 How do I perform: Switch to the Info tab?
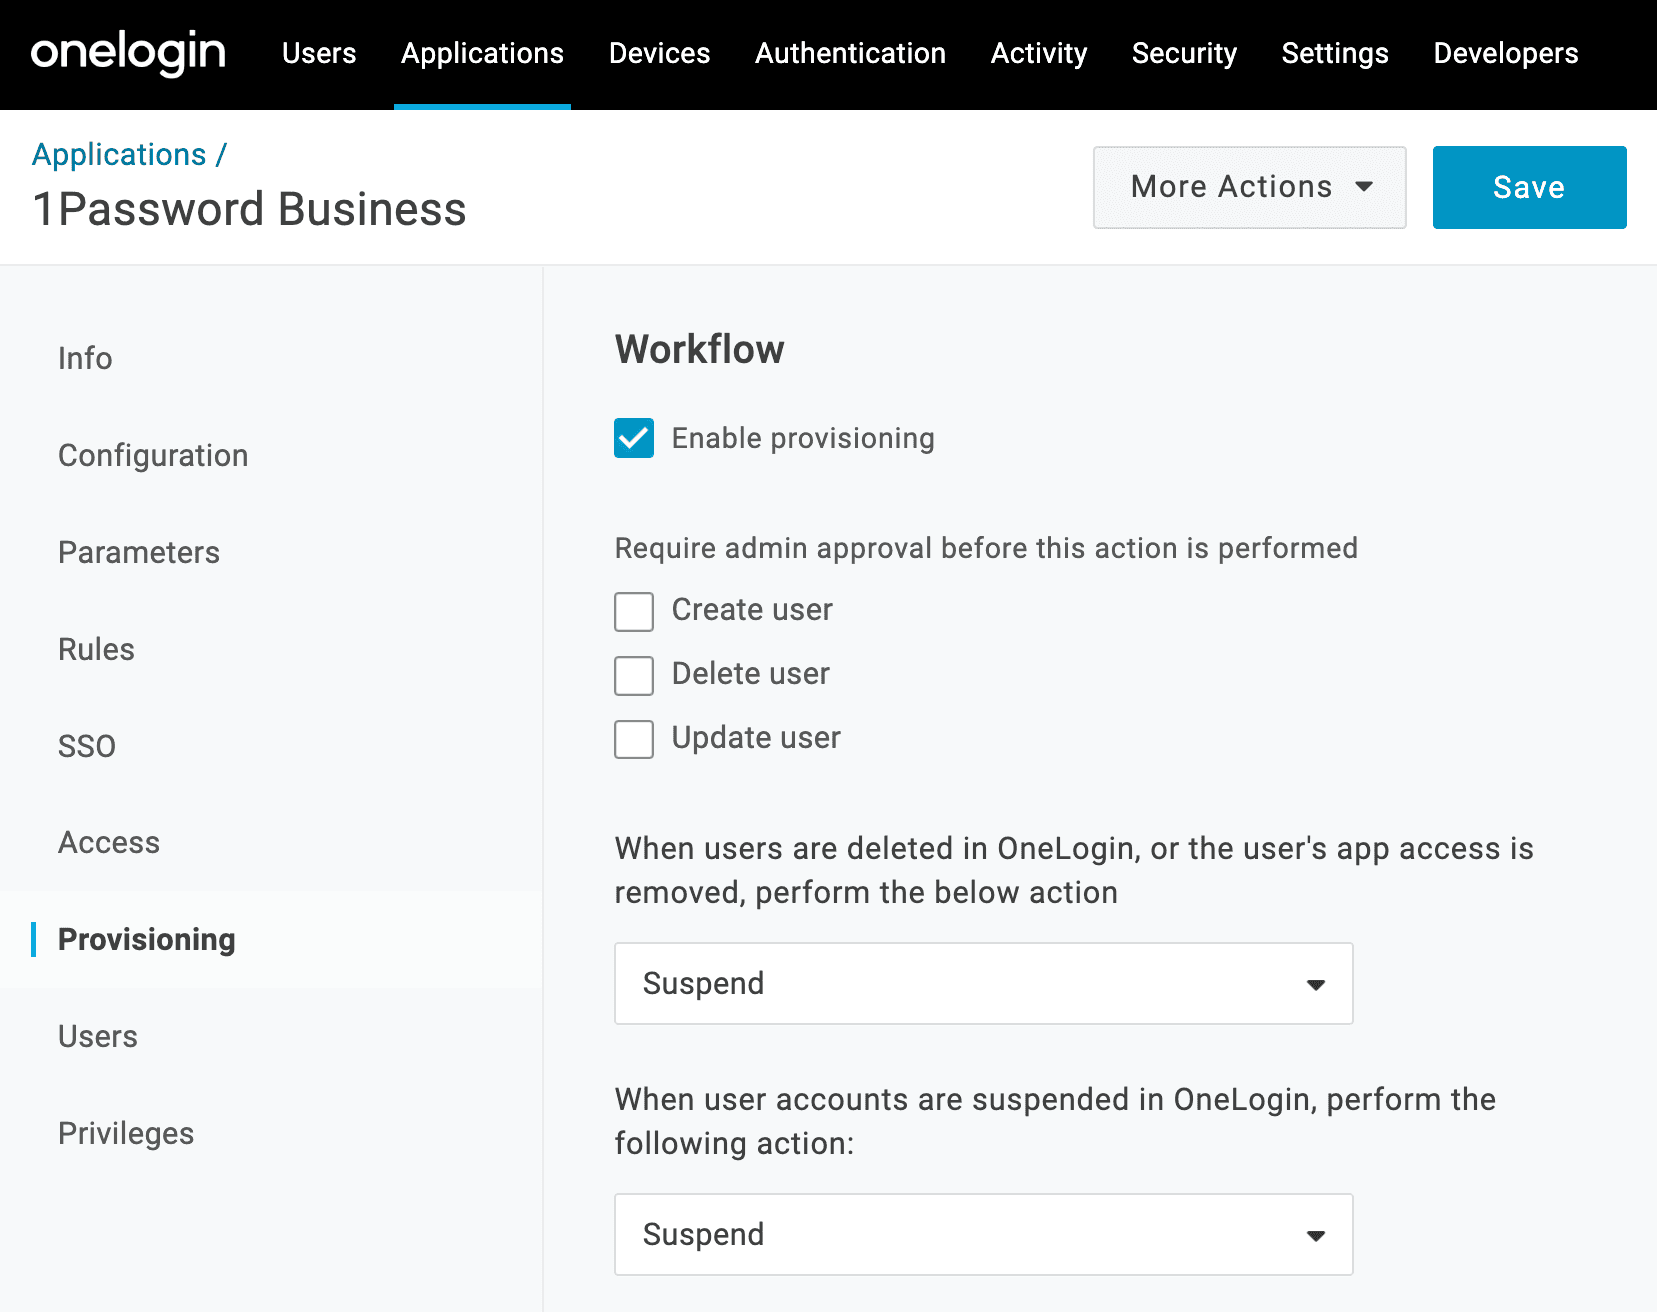click(85, 358)
